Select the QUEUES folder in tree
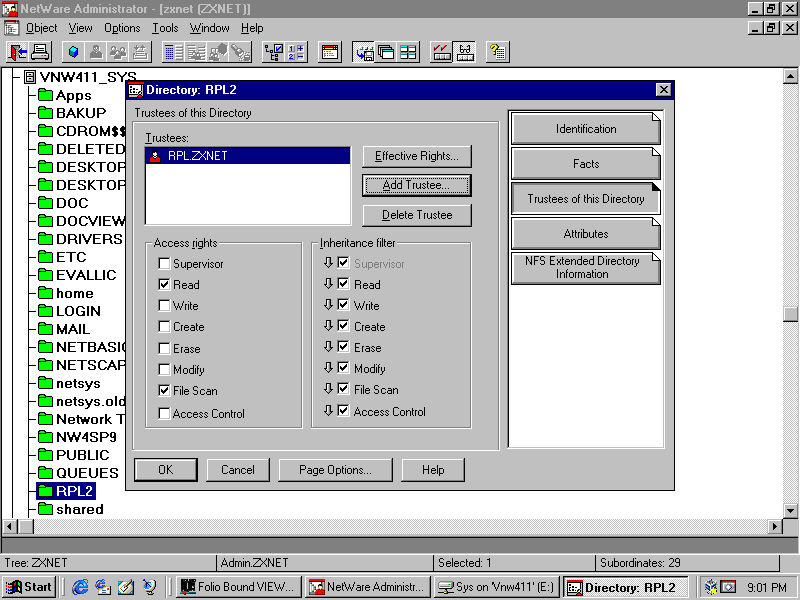The image size is (800, 600). 87,473
